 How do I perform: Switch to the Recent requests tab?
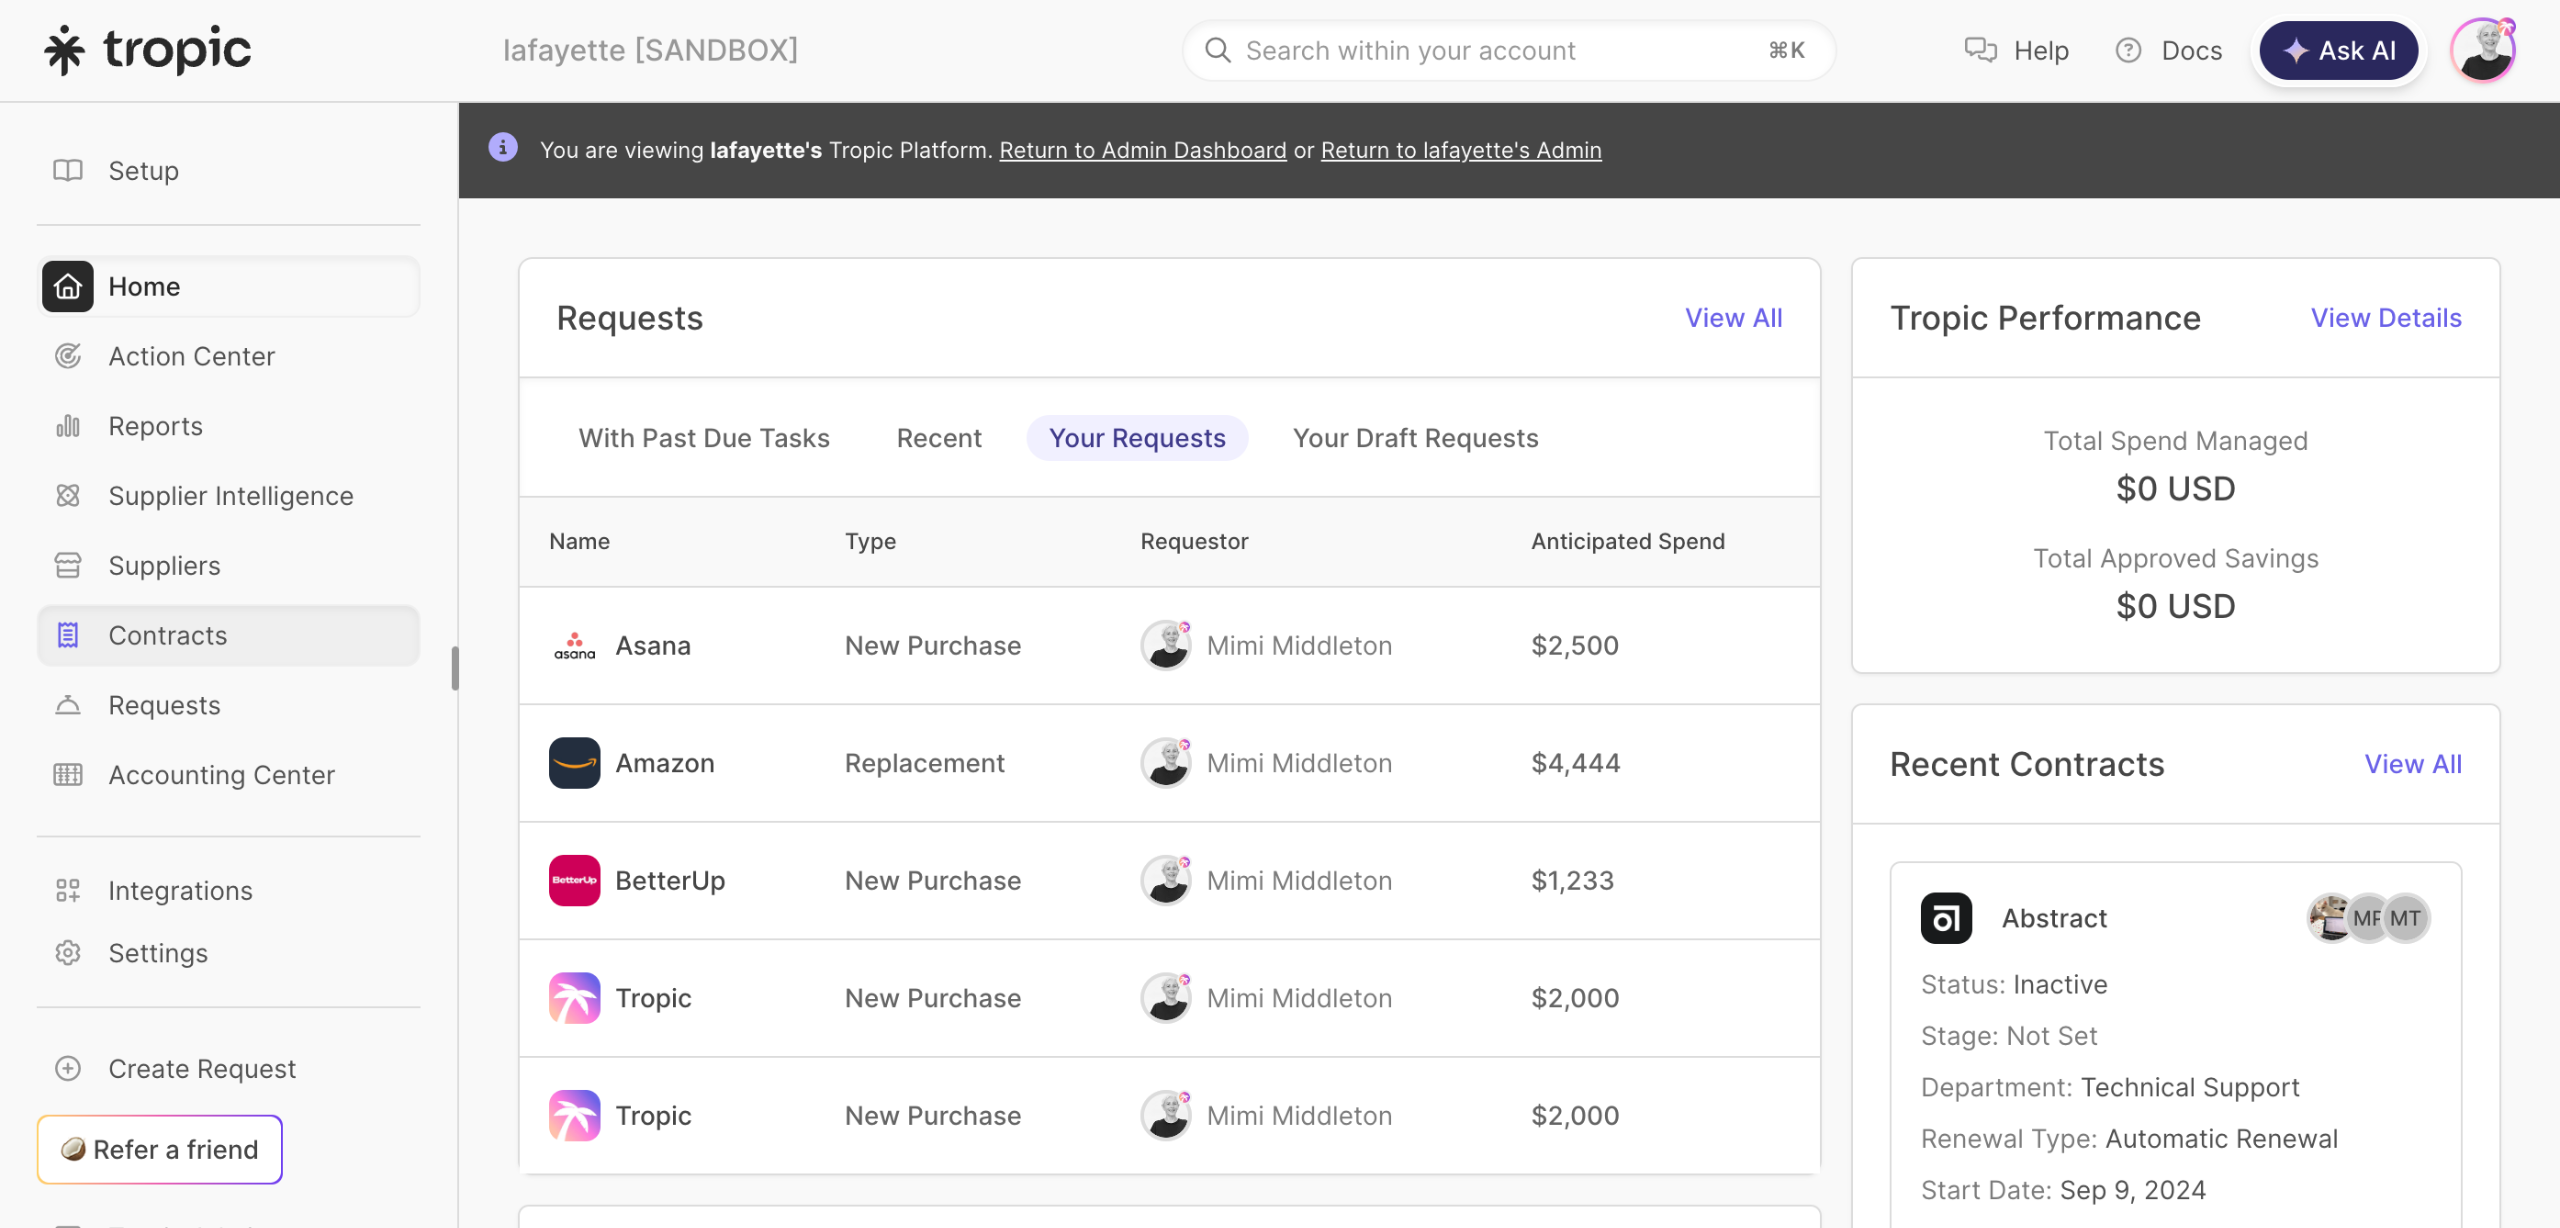click(x=939, y=438)
